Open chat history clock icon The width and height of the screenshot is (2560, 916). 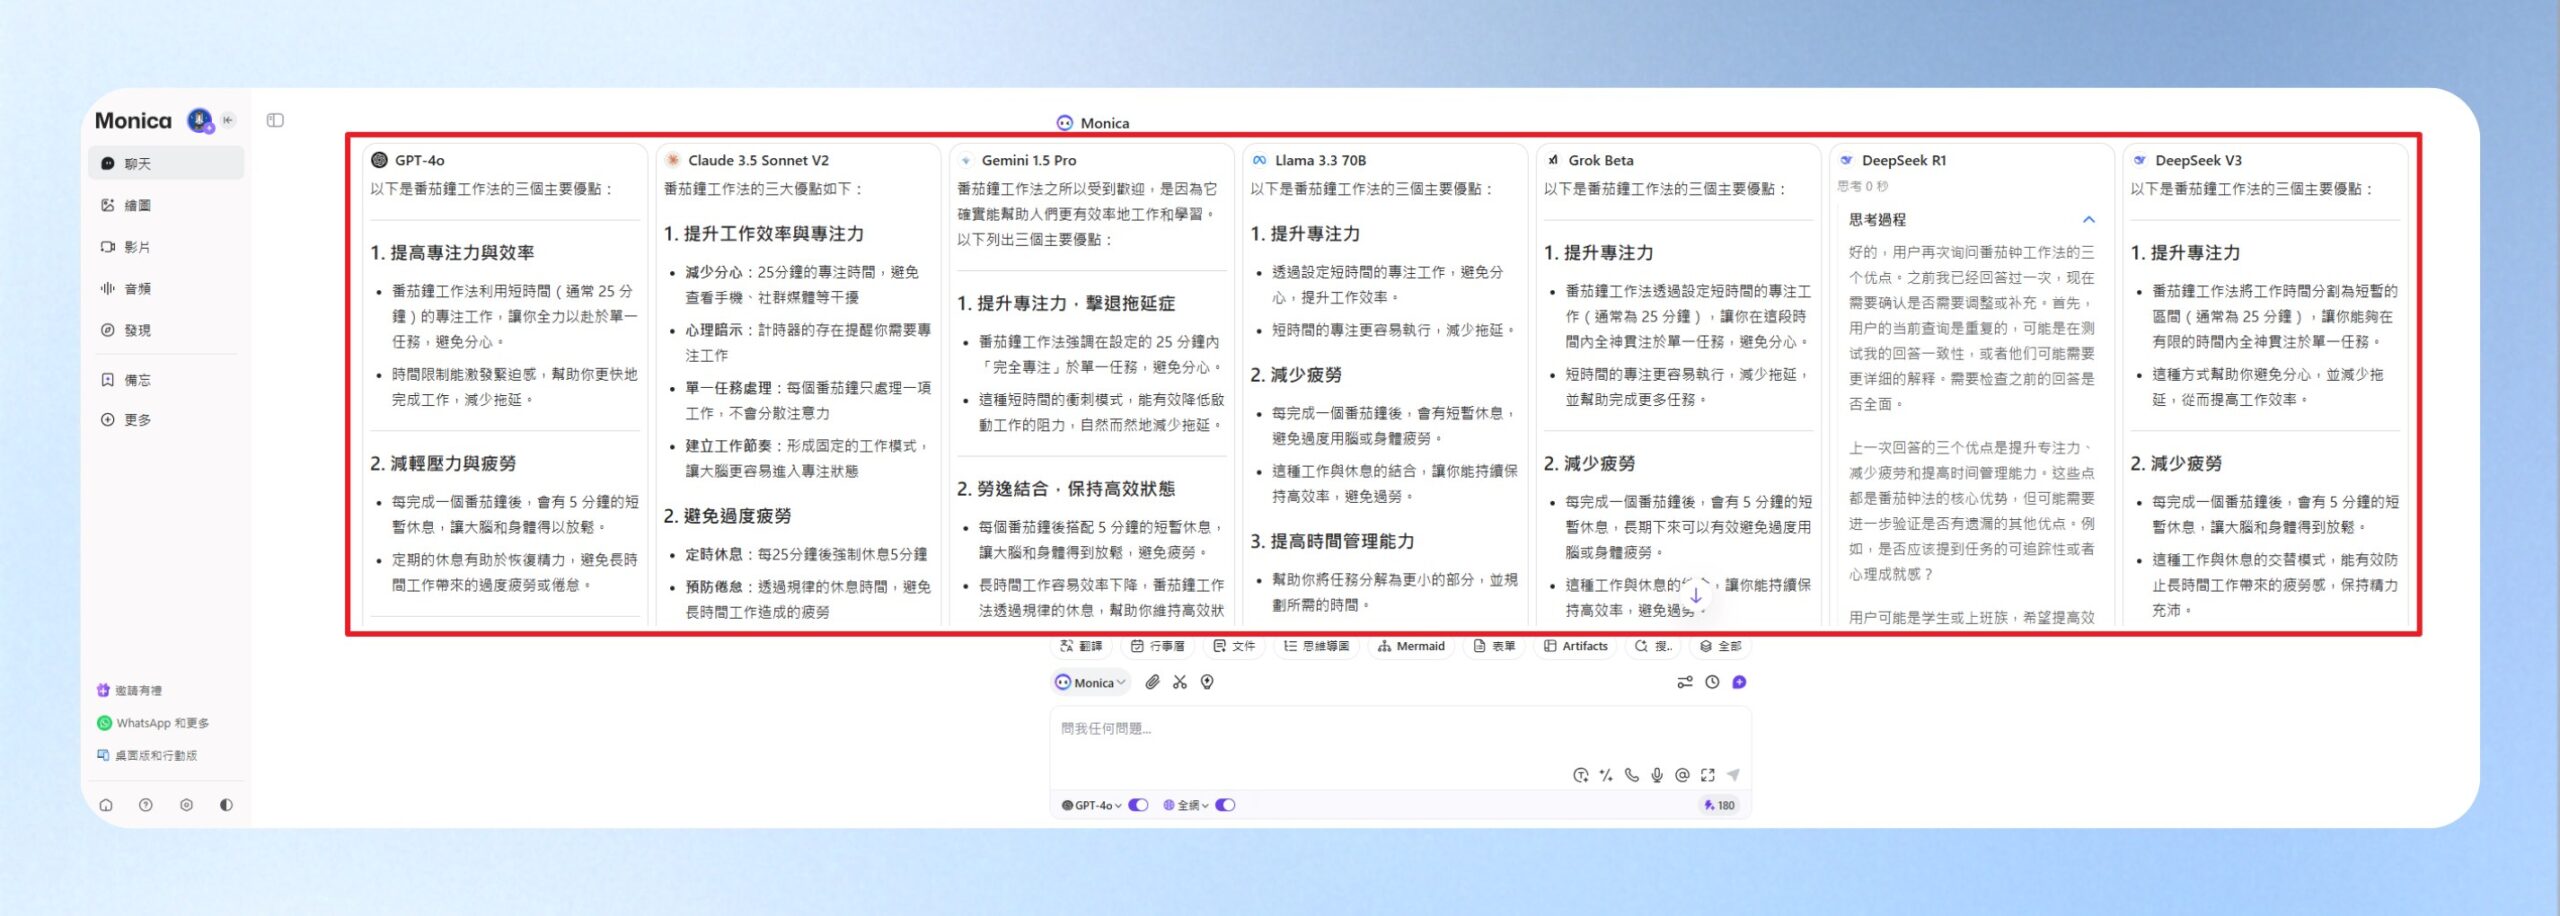1712,682
